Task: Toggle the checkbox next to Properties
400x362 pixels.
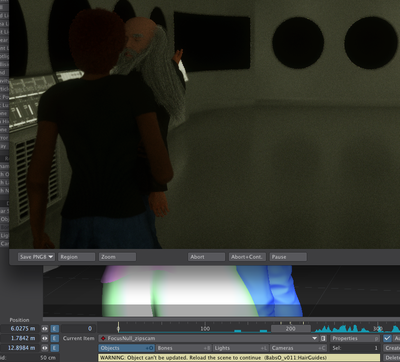Action: (x=387, y=338)
